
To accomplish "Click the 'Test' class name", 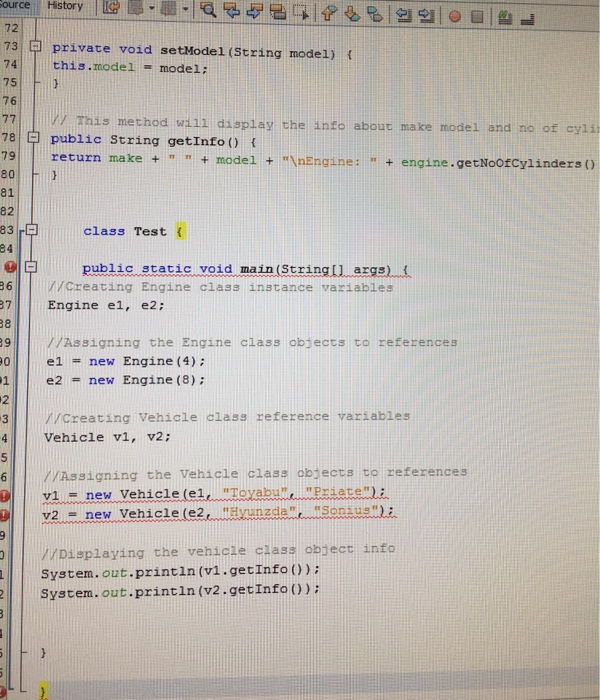I will tap(150, 231).
